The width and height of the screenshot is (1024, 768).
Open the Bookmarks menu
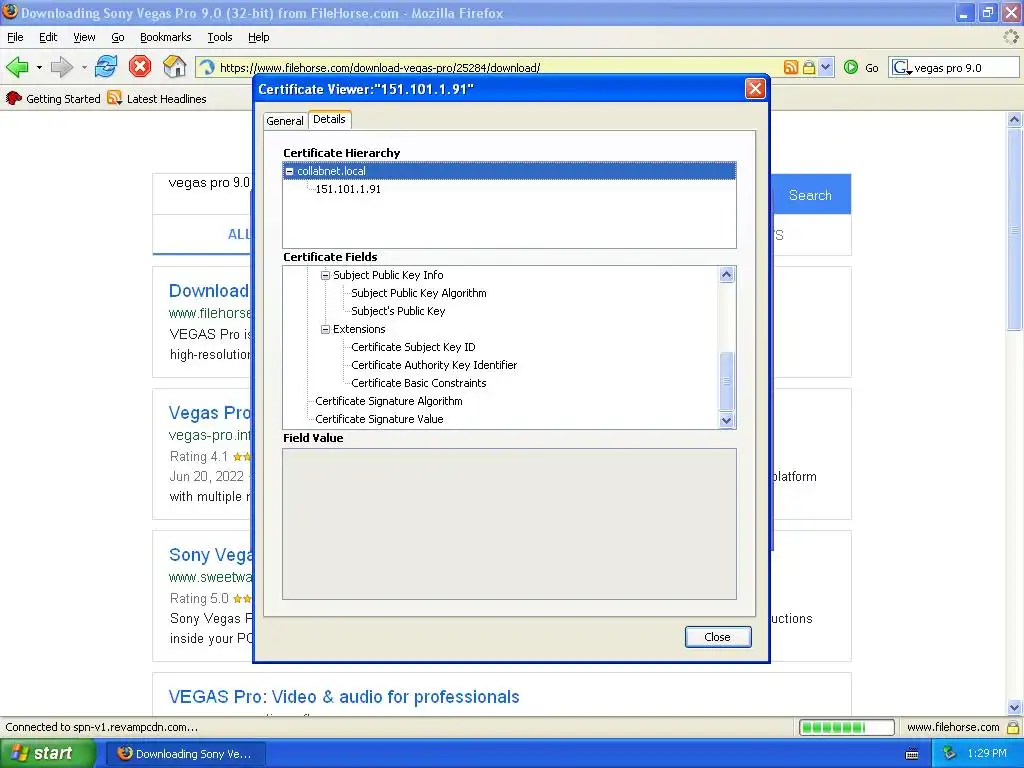pyautogui.click(x=165, y=37)
